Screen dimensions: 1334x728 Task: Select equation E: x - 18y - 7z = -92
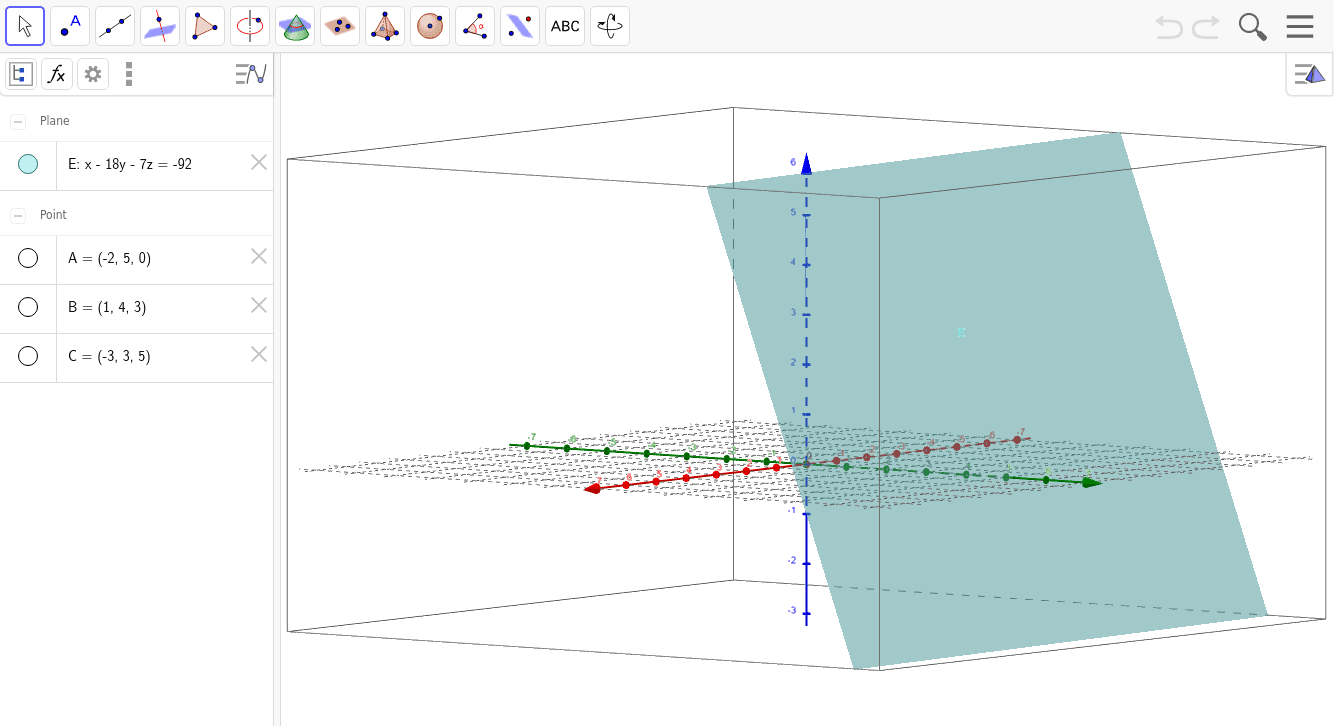pyautogui.click(x=130, y=164)
